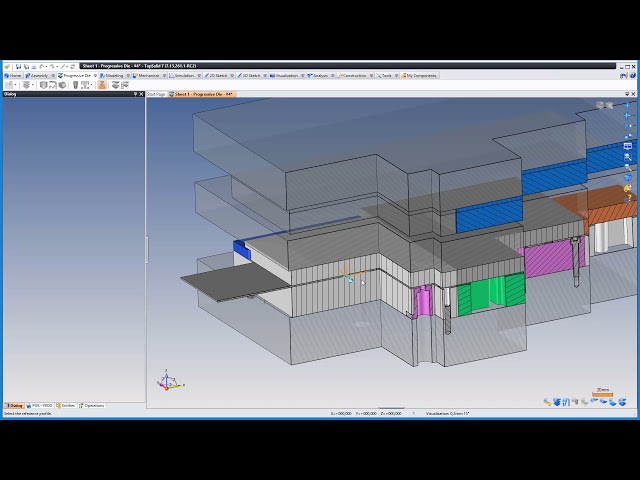Open the Home ribbon tab
Image resolution: width=640 pixels, height=480 pixels.
pos(14,75)
